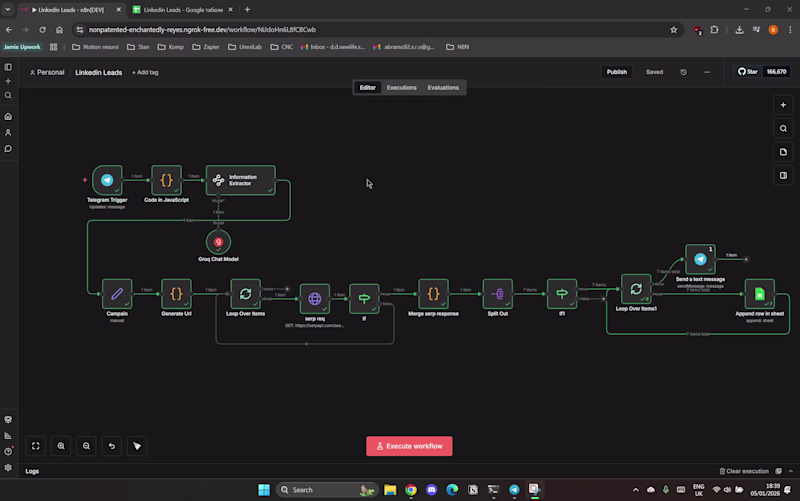Click the Publish button

pos(616,72)
